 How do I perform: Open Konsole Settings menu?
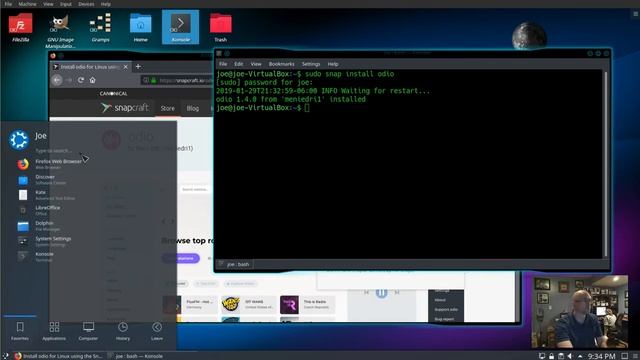(x=311, y=64)
